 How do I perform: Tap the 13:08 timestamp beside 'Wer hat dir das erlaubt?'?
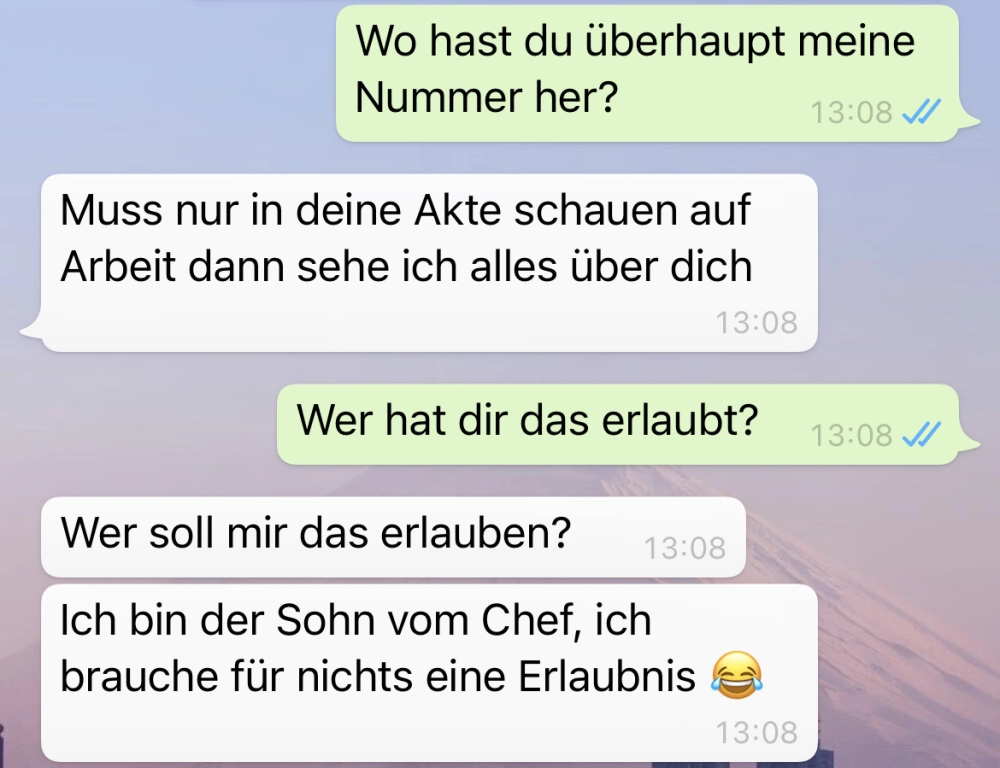(851, 436)
